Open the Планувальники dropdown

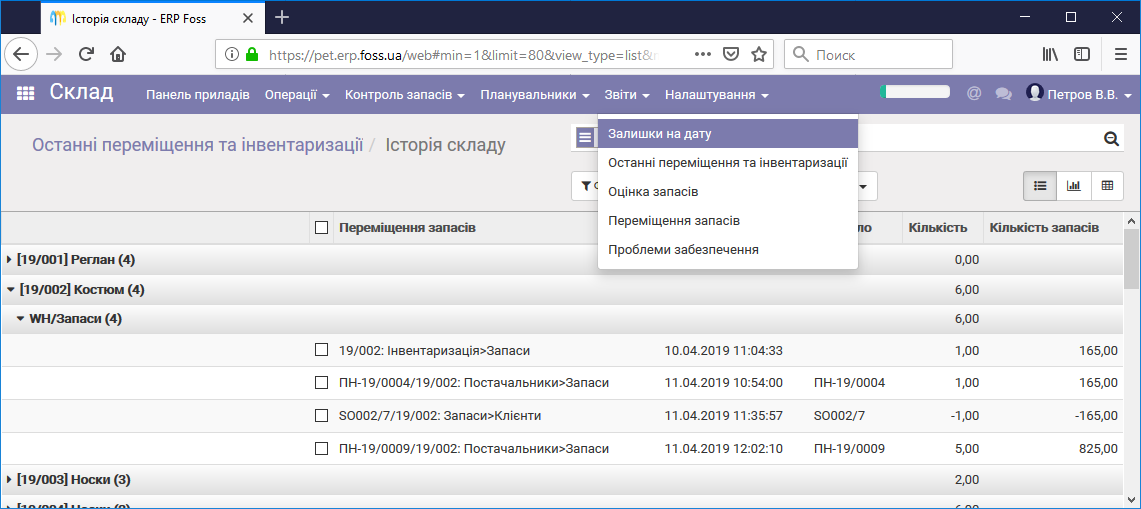pos(535,95)
